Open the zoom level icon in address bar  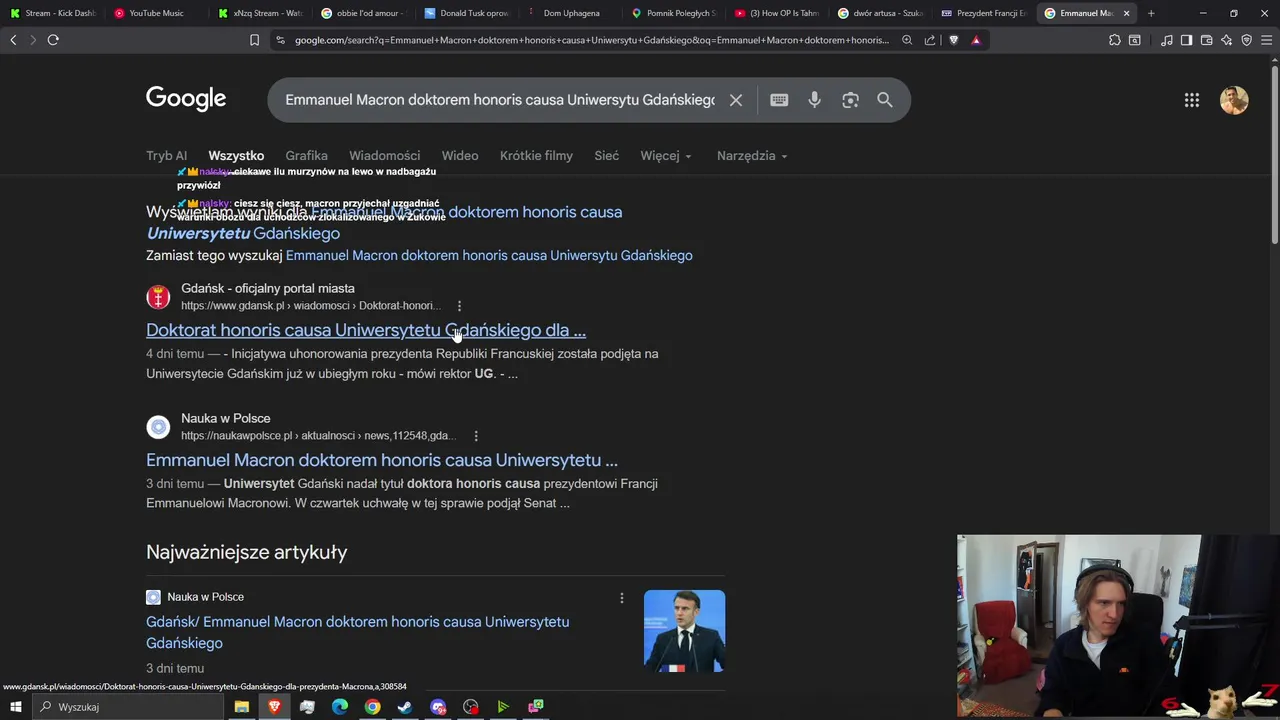coord(907,40)
